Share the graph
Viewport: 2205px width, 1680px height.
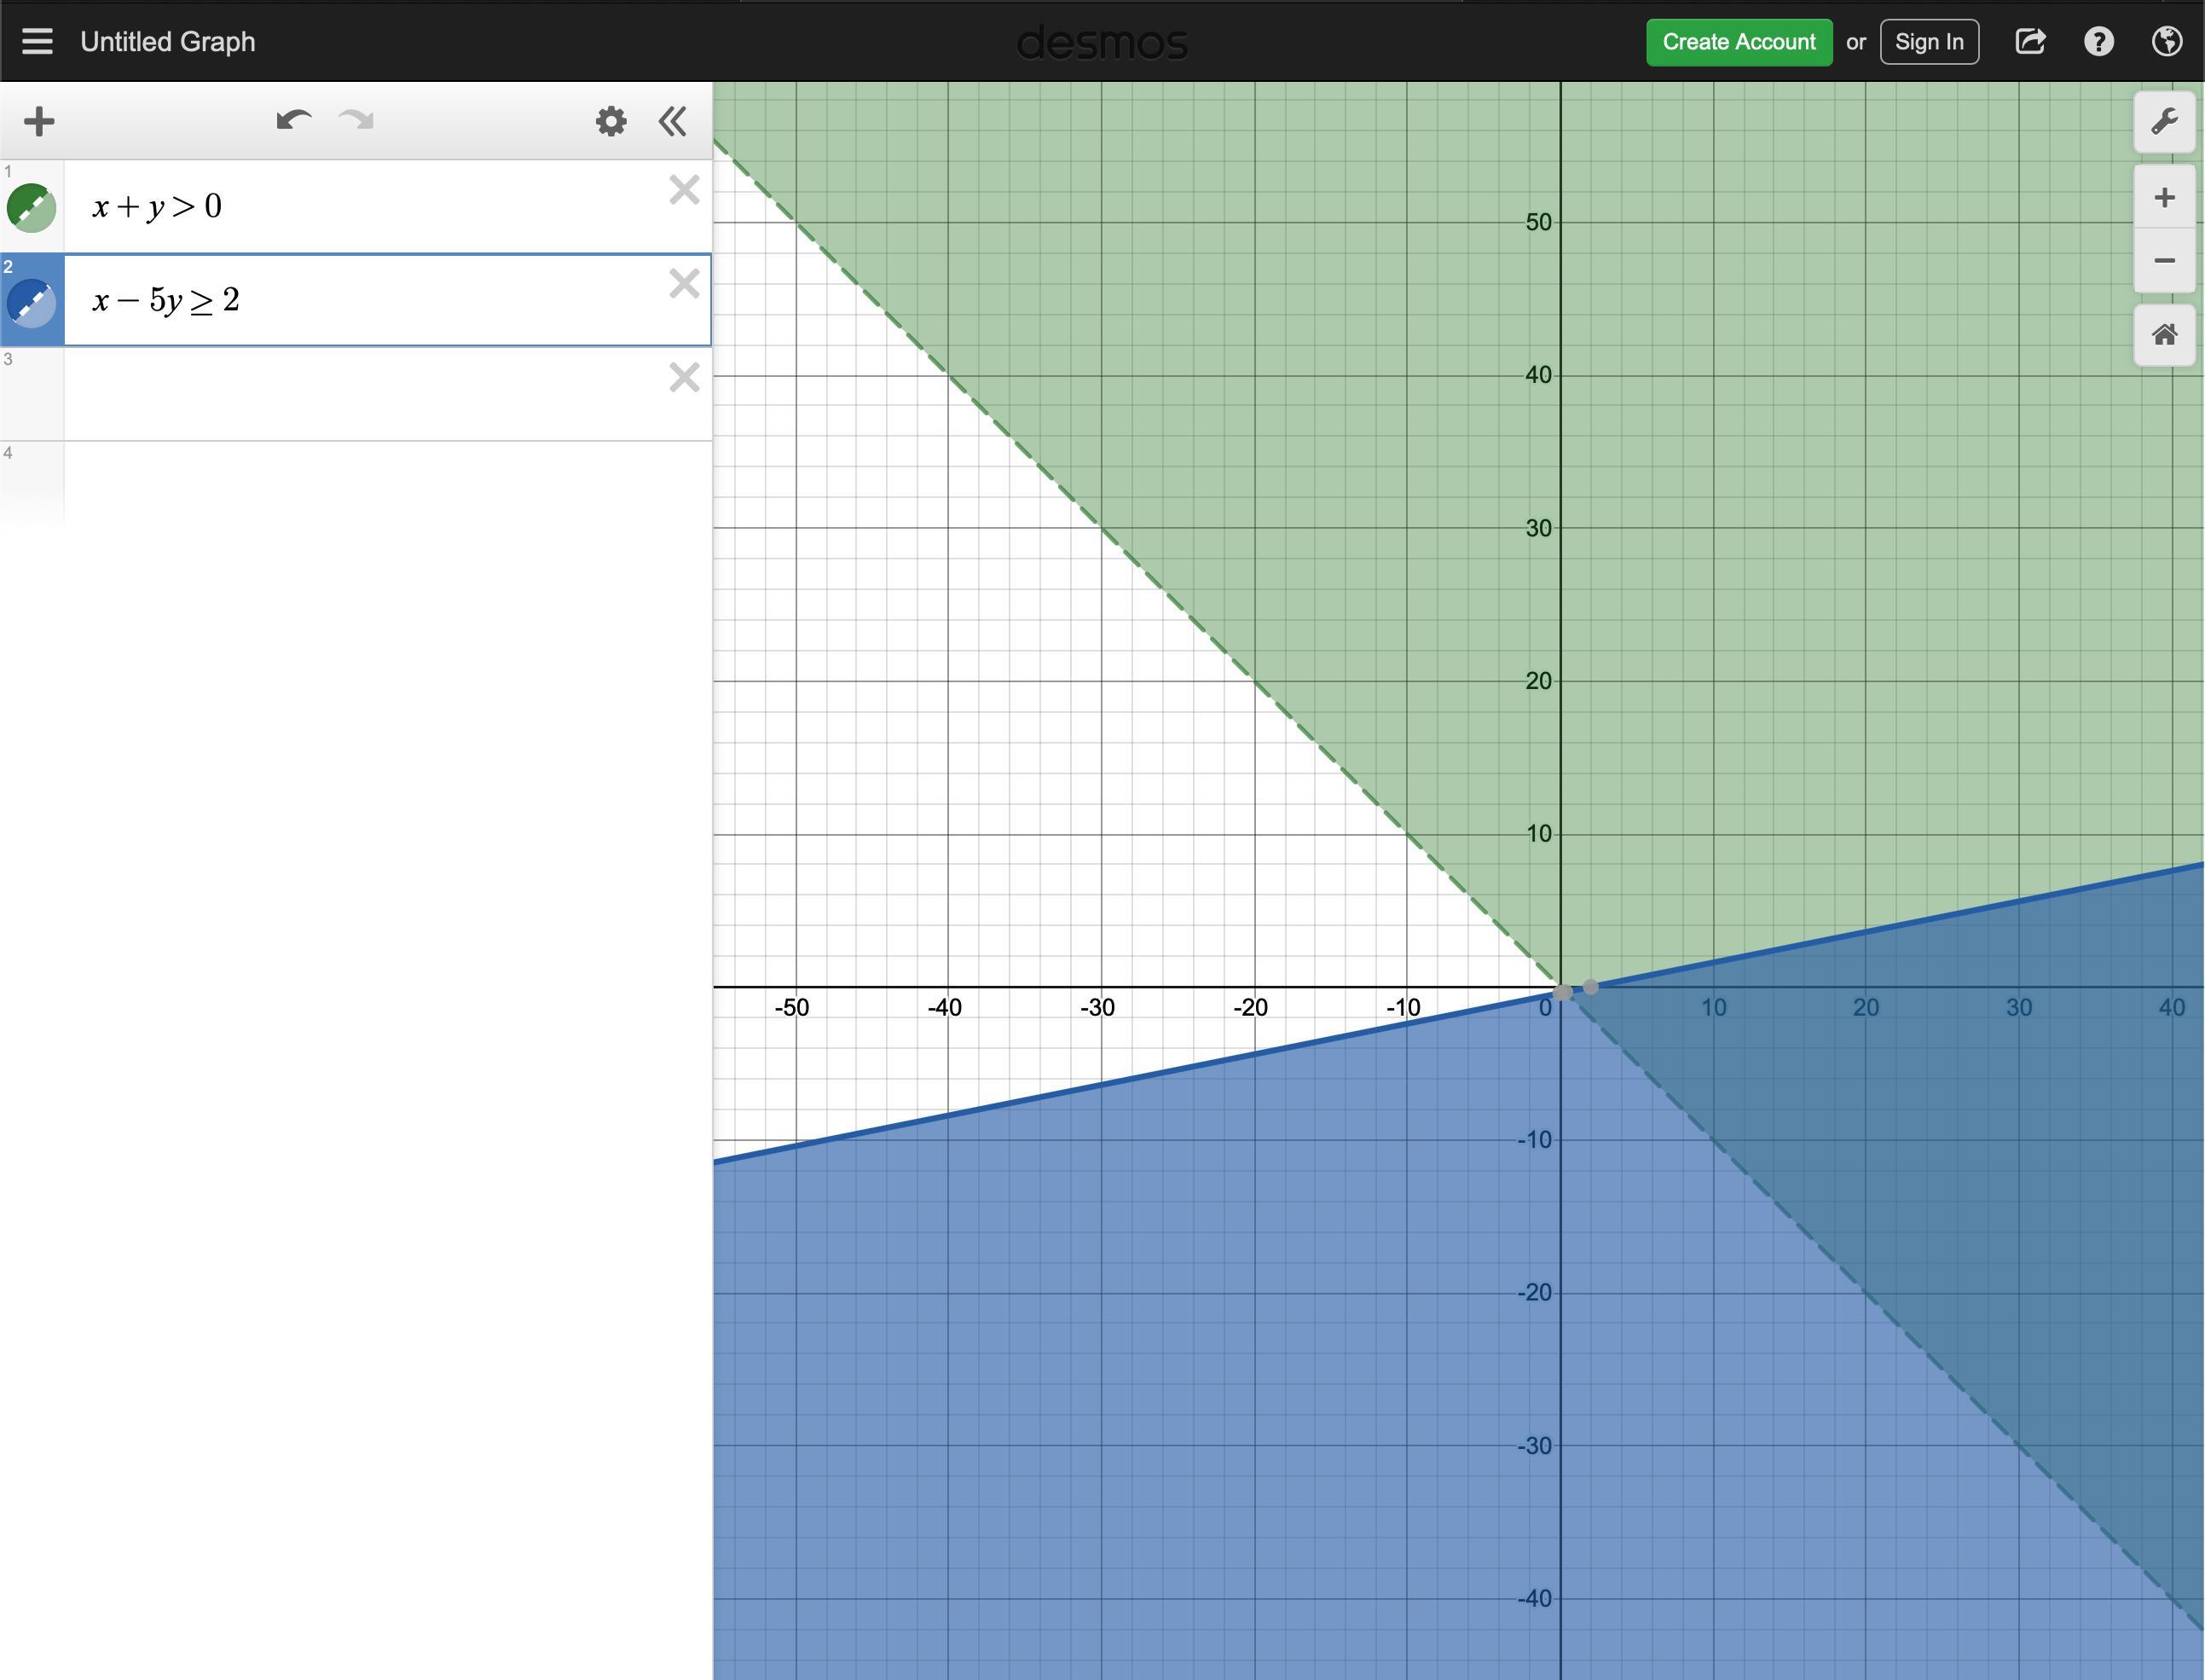(x=2030, y=42)
